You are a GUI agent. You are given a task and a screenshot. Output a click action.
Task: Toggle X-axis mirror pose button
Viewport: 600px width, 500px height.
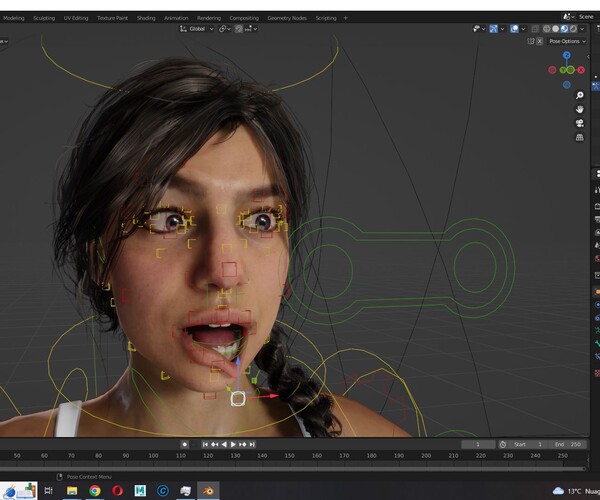pyautogui.click(x=540, y=41)
